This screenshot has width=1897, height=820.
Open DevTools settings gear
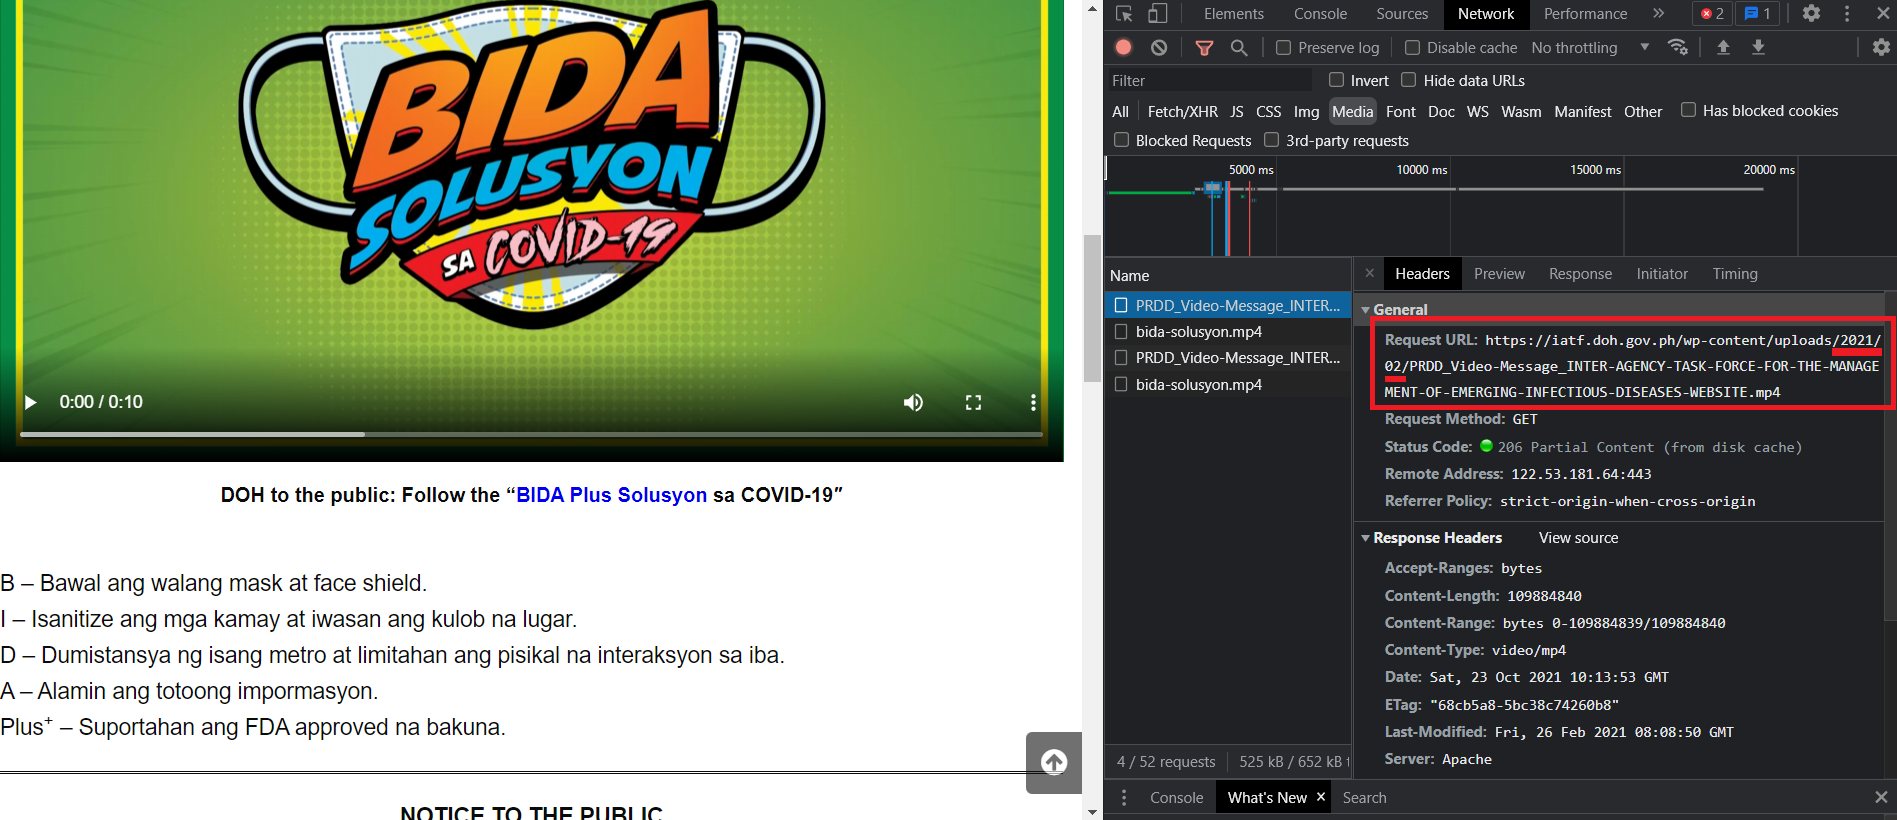pyautogui.click(x=1811, y=14)
